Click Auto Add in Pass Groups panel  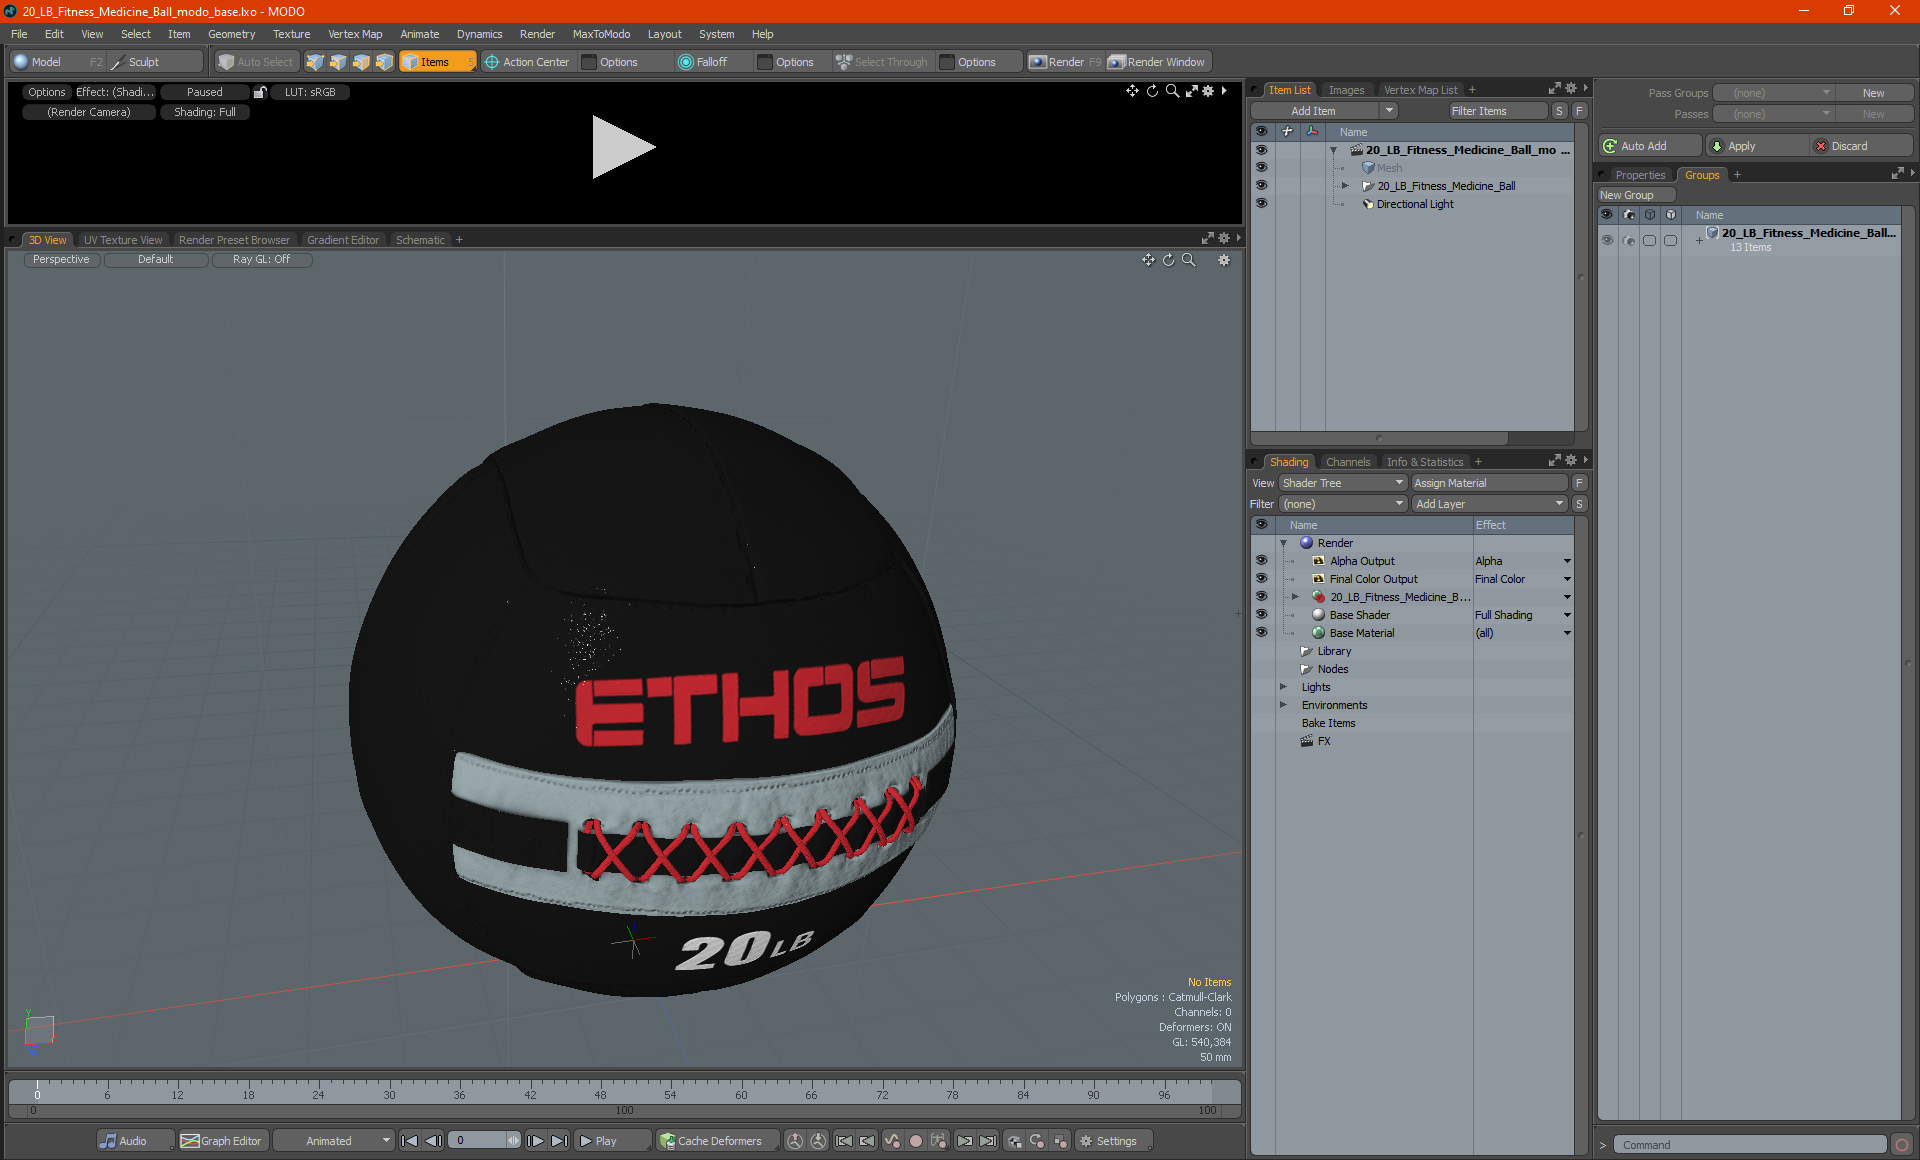(x=1649, y=146)
